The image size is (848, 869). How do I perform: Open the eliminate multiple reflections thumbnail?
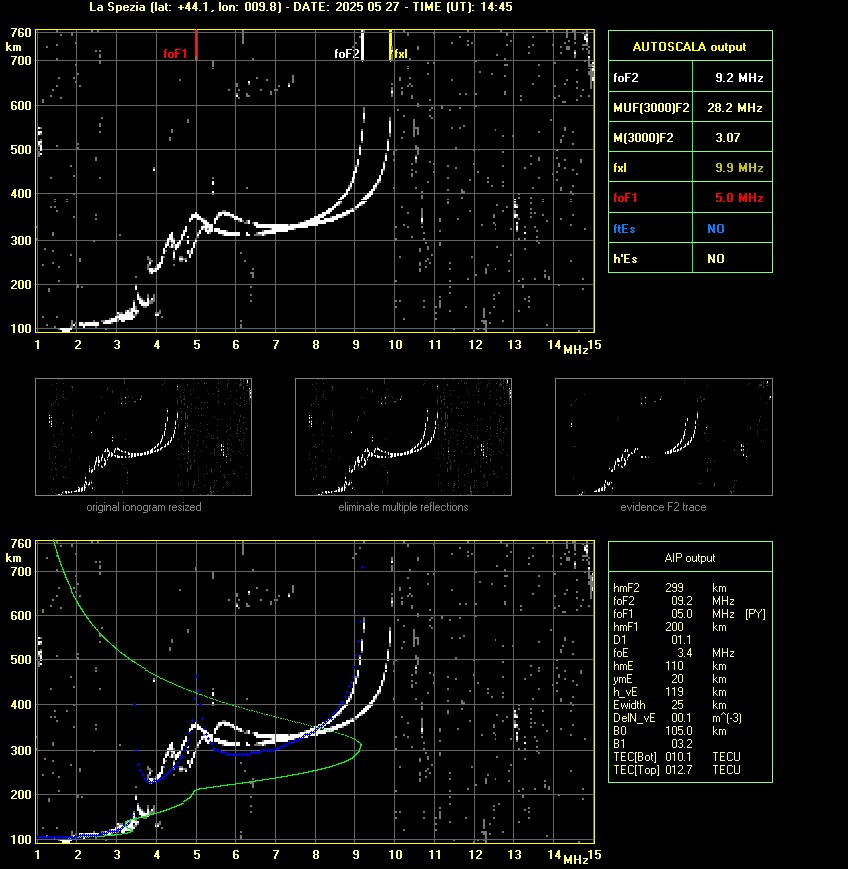(403, 437)
